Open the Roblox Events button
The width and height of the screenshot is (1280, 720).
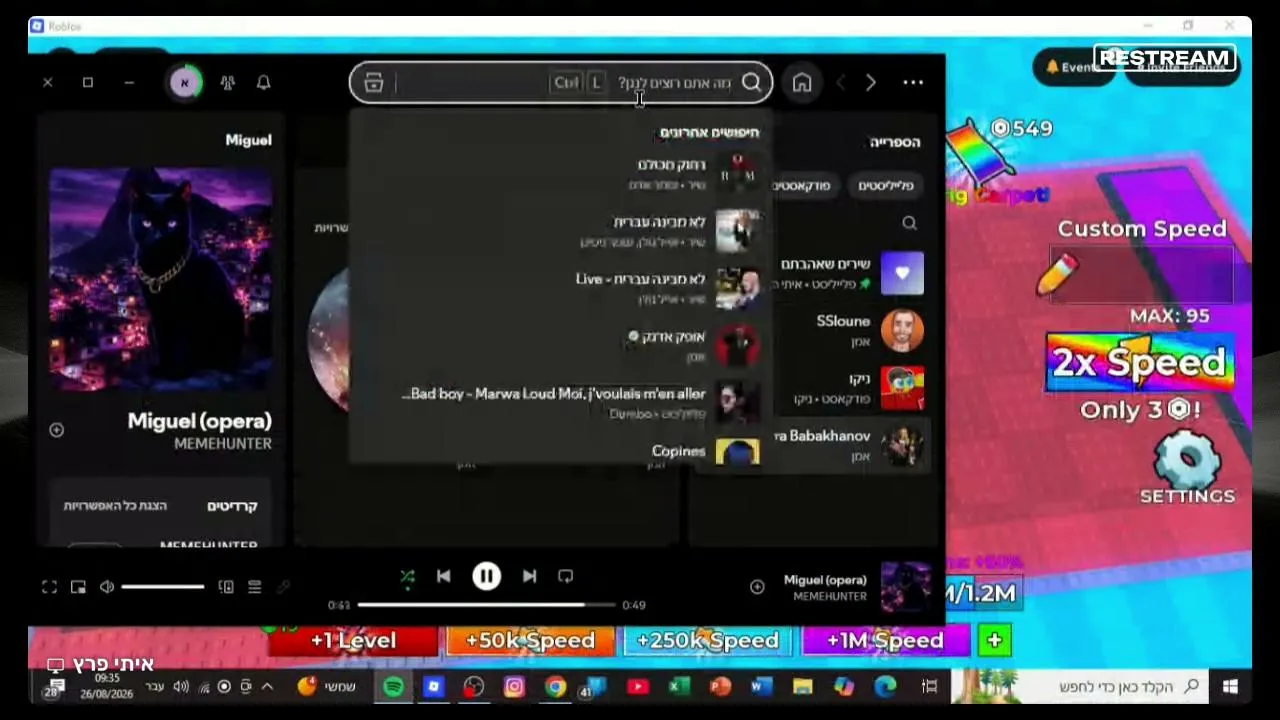pos(1073,67)
